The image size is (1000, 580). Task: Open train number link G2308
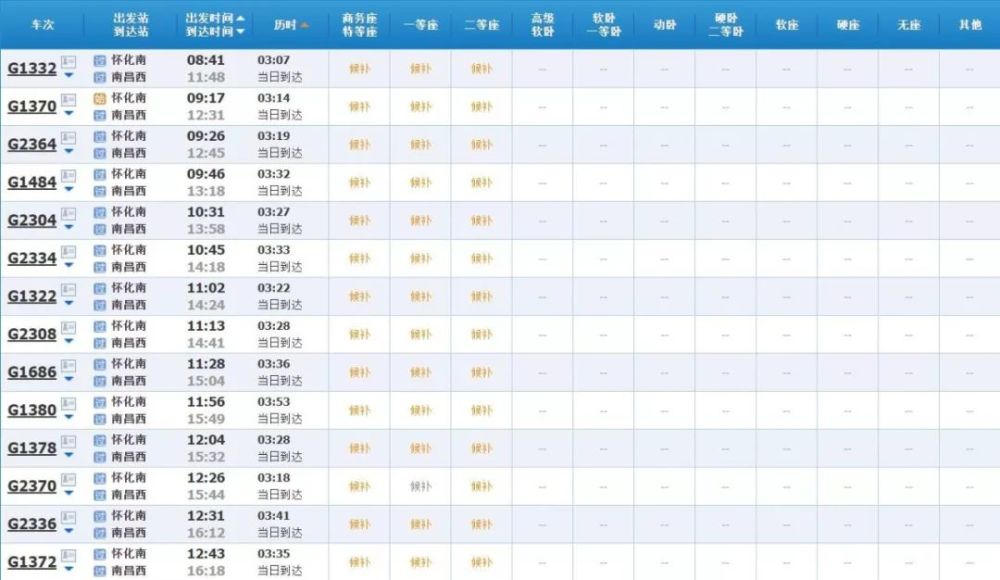click(x=32, y=334)
